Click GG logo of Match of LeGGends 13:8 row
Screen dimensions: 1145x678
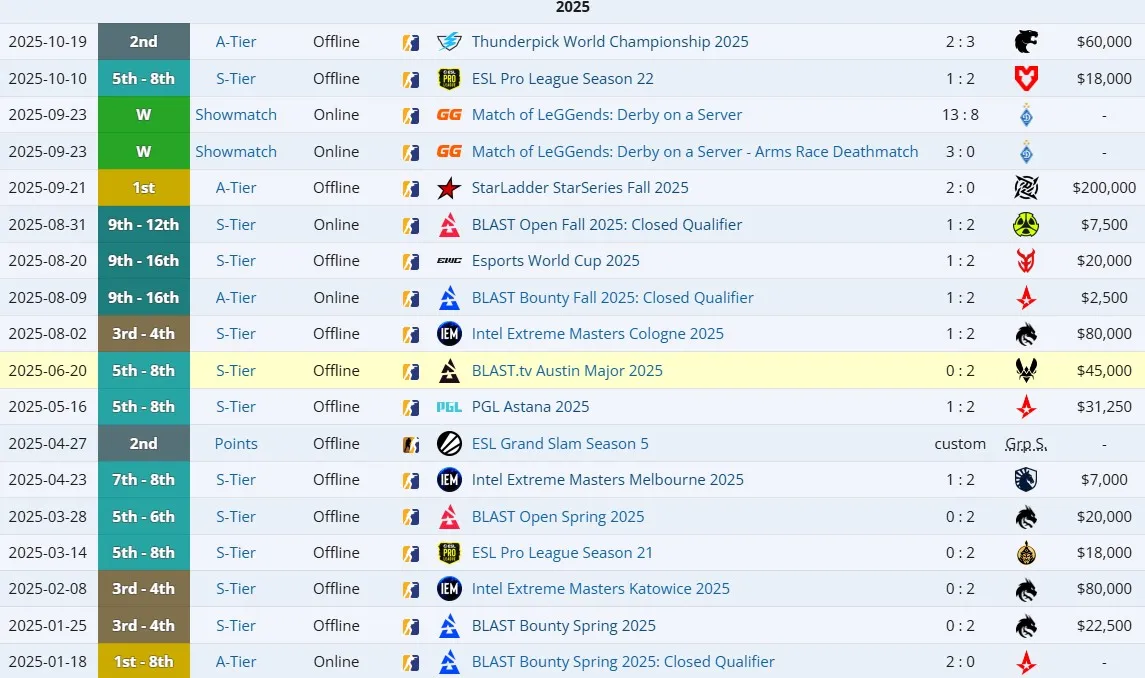click(449, 115)
